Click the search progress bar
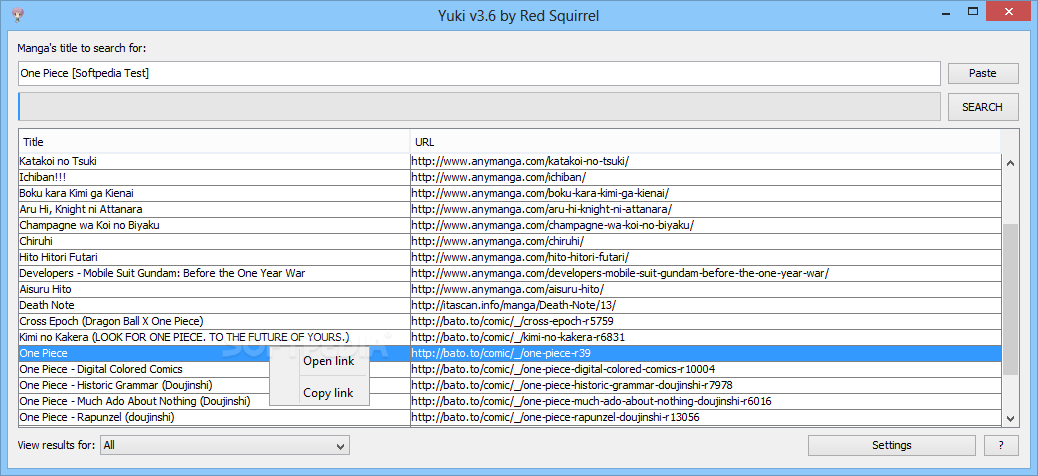 click(479, 107)
